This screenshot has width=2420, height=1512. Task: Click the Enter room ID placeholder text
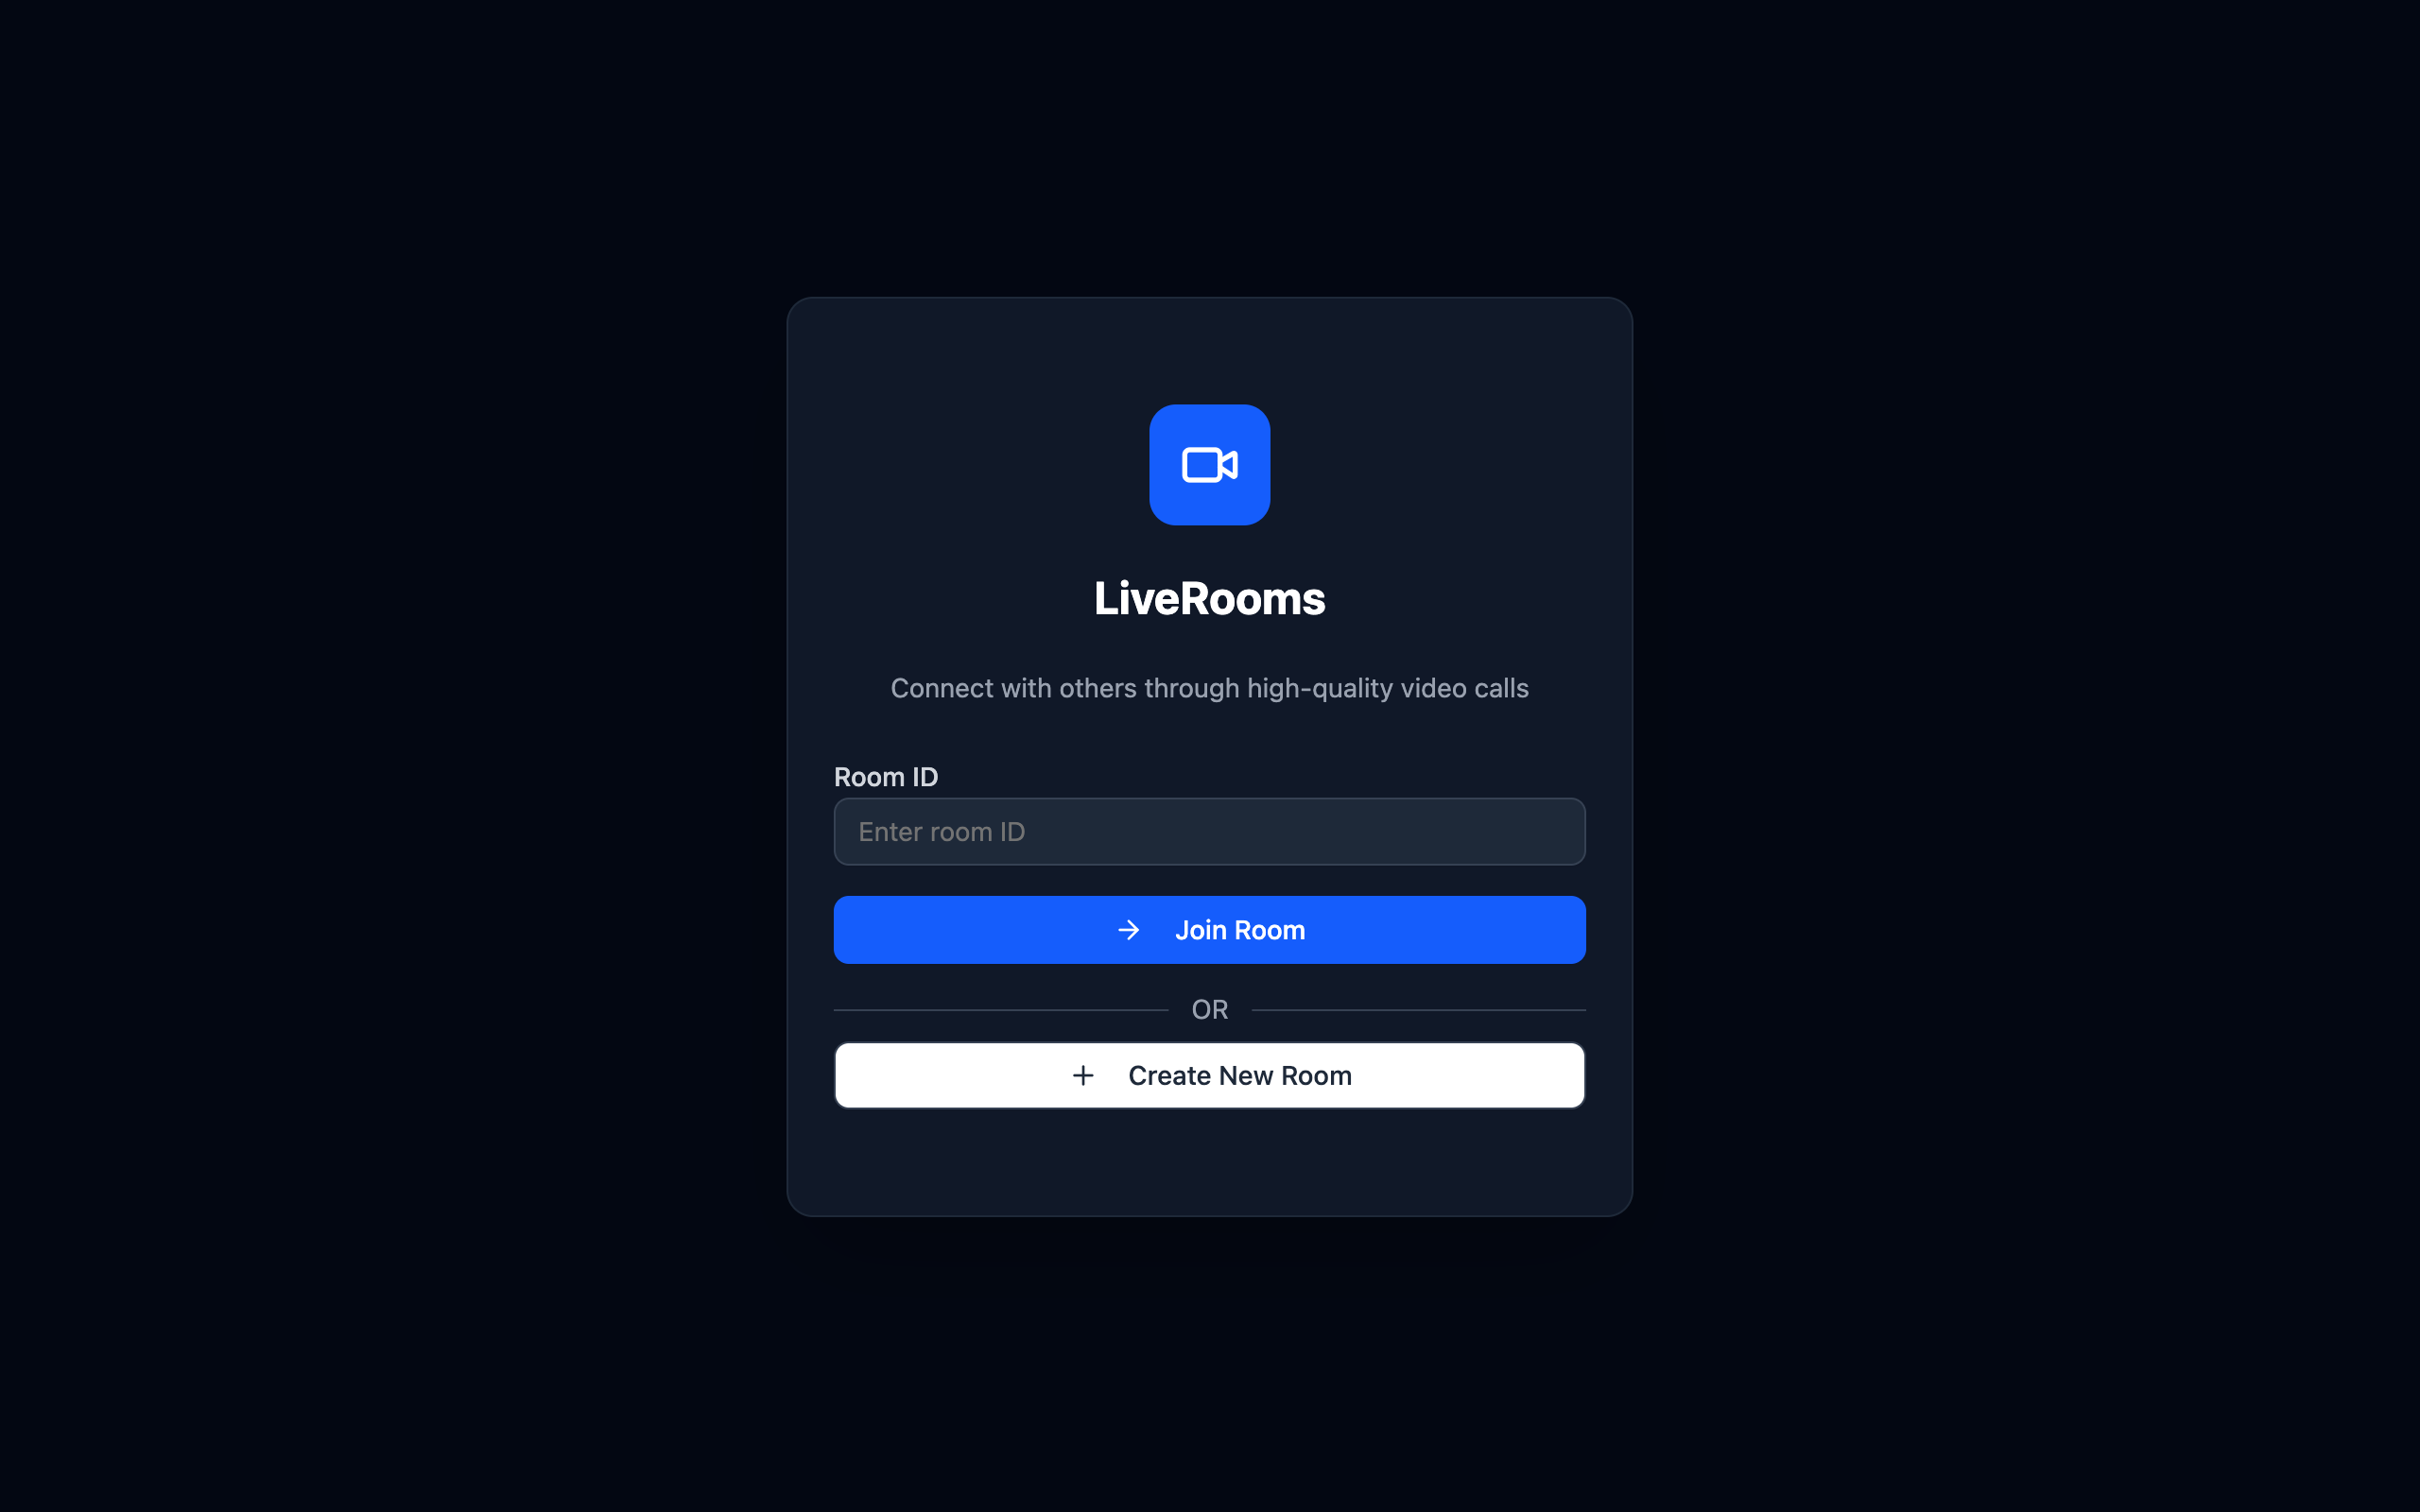coord(941,832)
